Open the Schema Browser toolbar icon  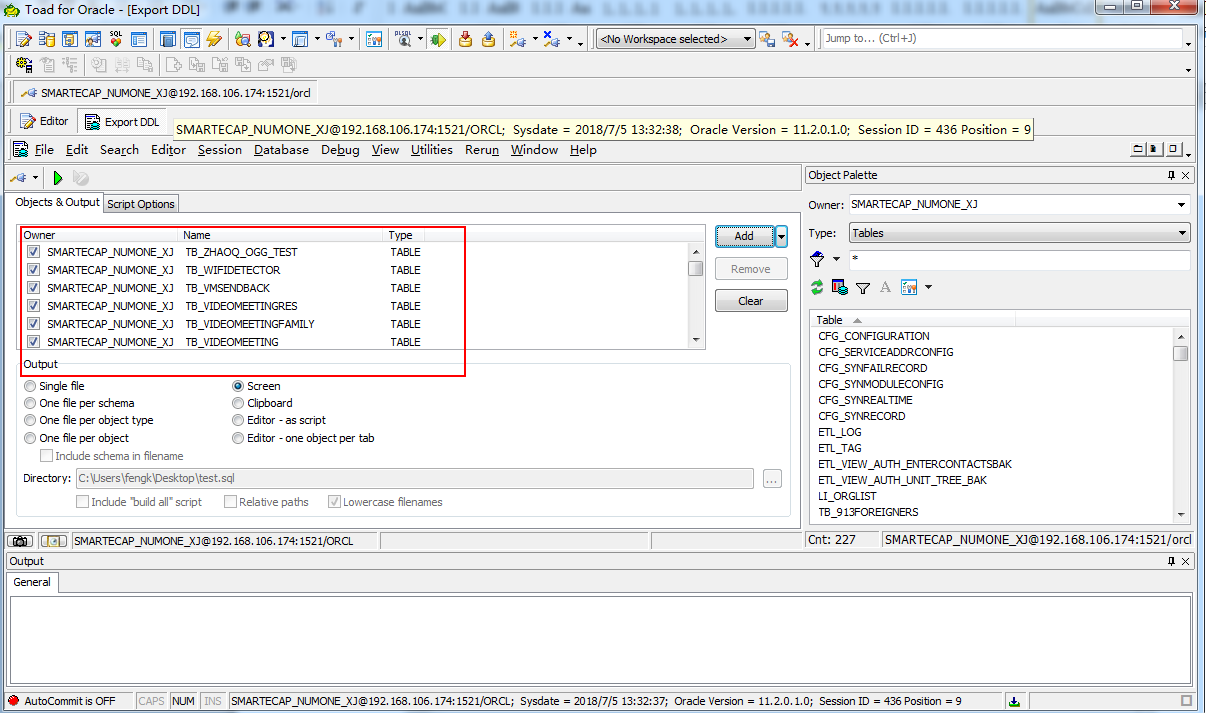click(x=47, y=39)
